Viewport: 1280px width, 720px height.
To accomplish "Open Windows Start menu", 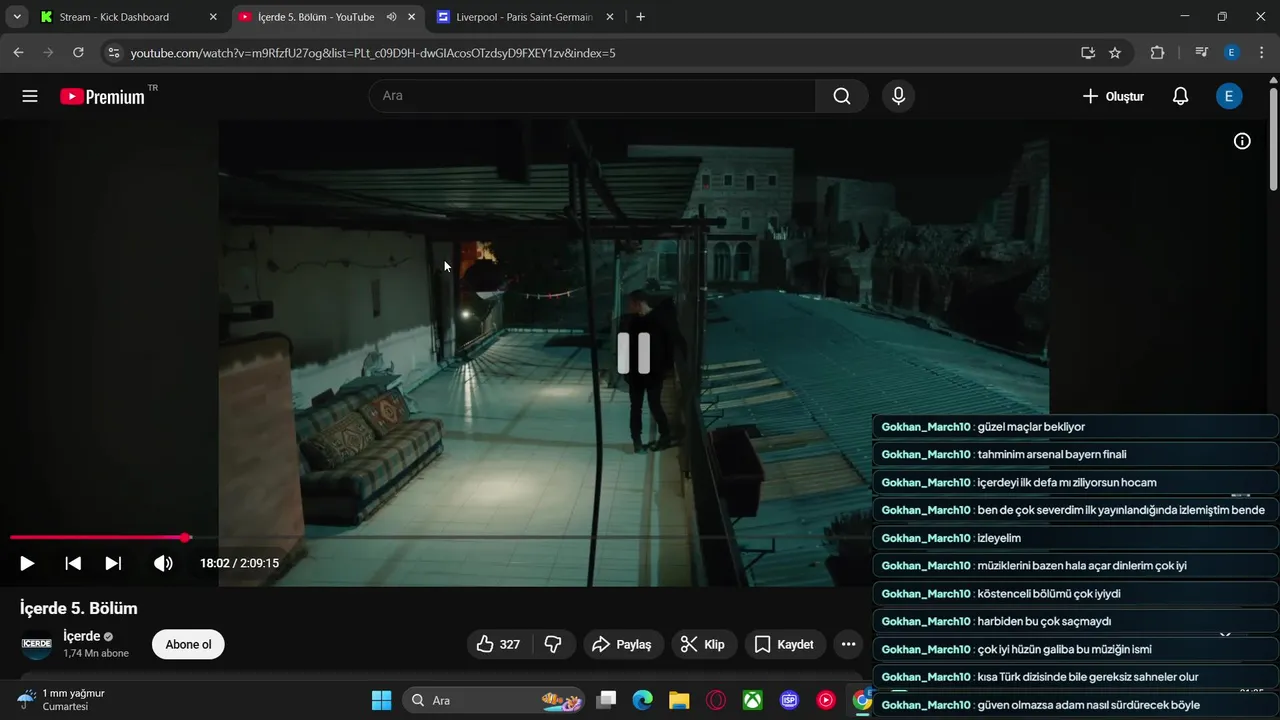I will [x=382, y=700].
